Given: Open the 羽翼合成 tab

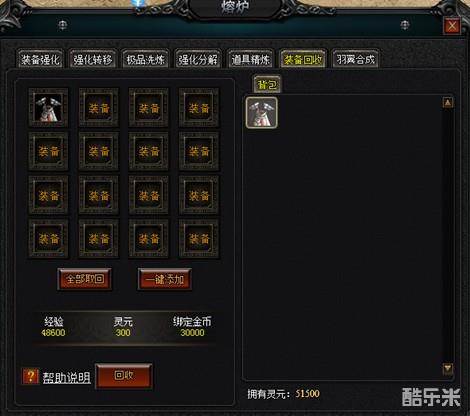Looking at the screenshot, I should [x=355, y=59].
